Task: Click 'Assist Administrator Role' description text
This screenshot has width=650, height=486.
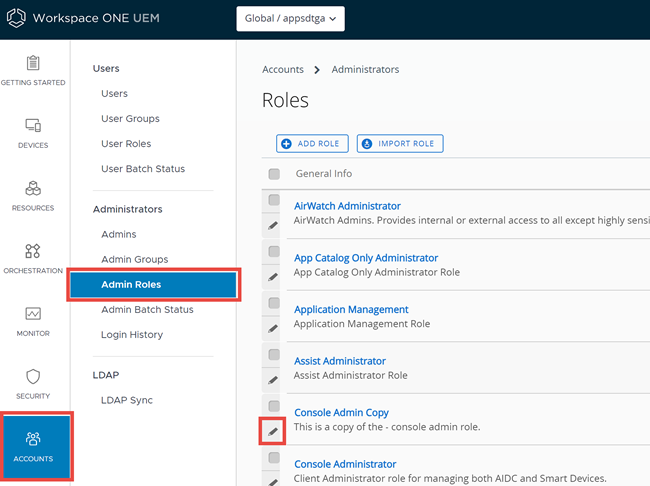Action: pyautogui.click(x=351, y=376)
